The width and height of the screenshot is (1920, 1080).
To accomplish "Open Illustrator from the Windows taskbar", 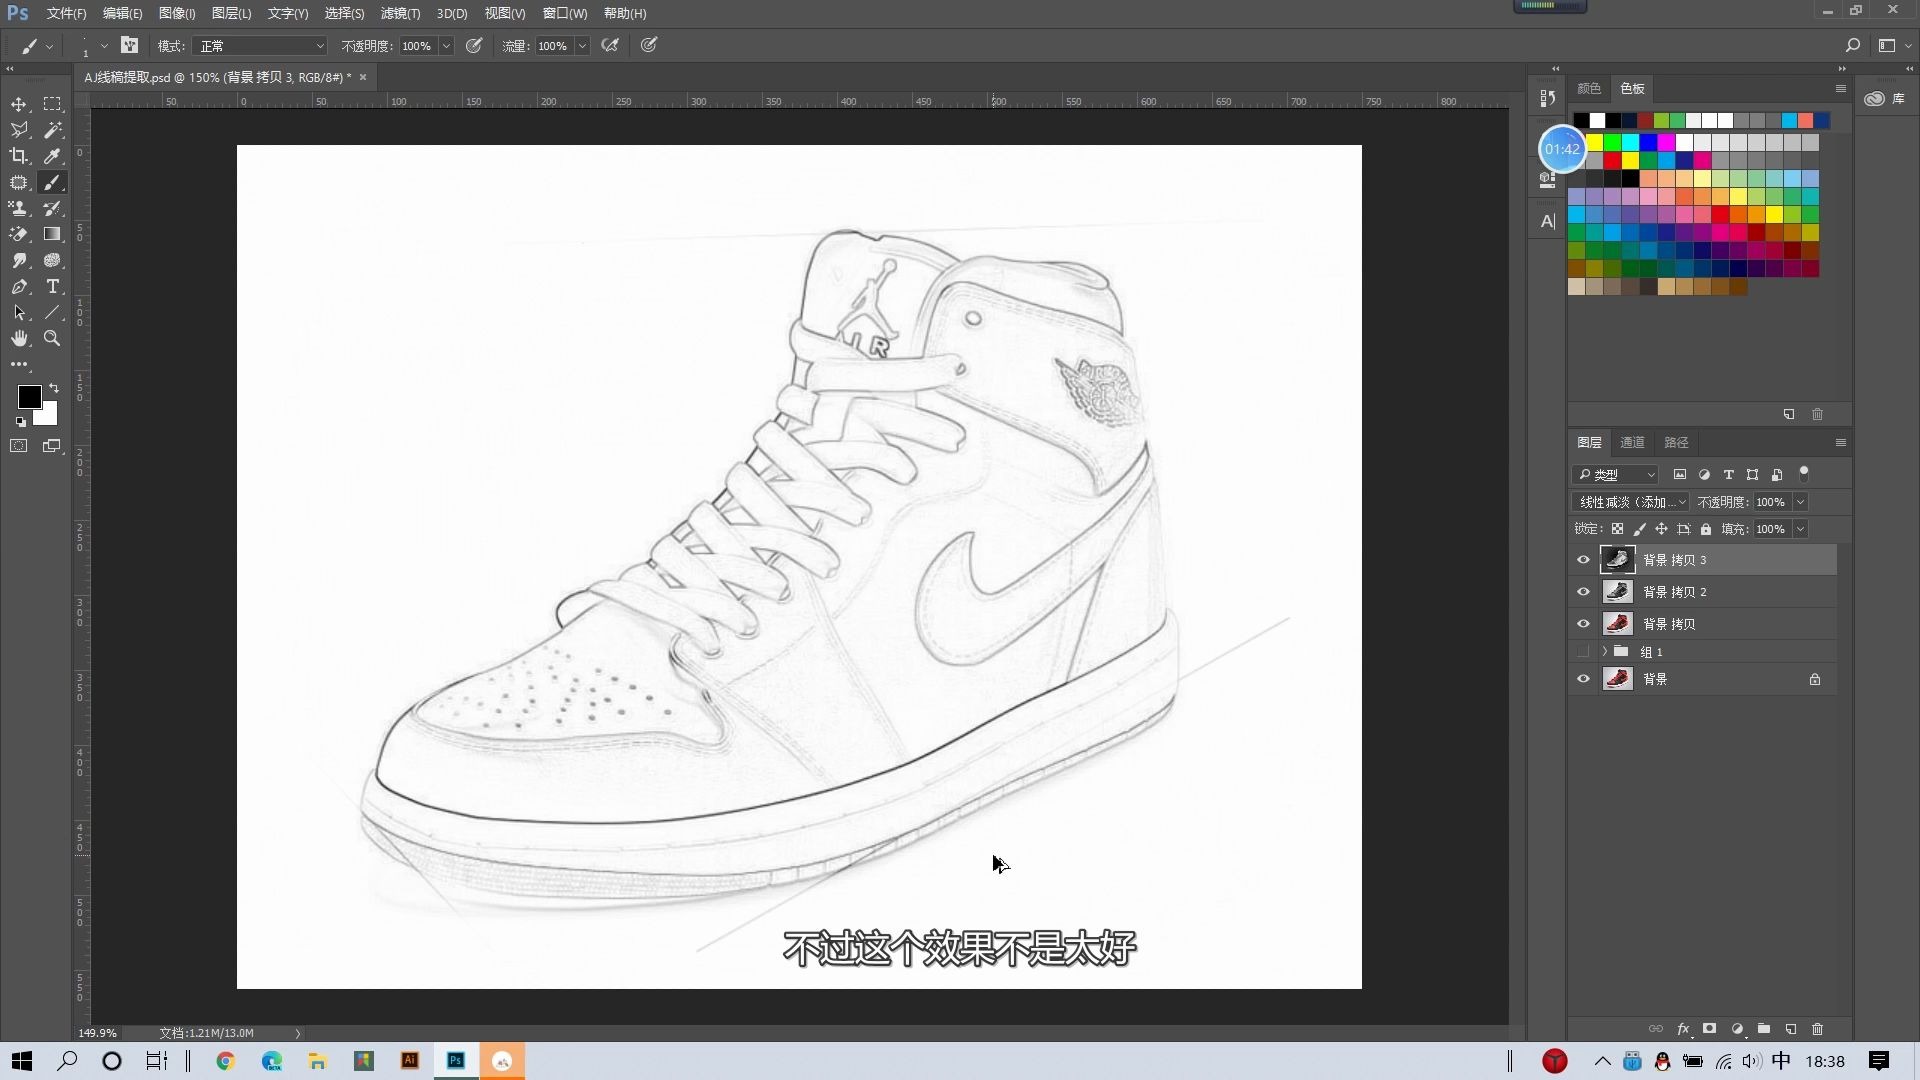I will [x=410, y=1061].
